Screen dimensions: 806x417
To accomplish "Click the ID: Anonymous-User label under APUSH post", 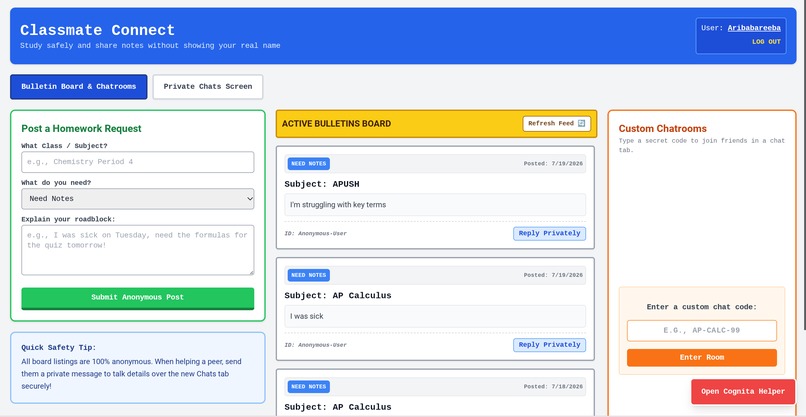I will [x=315, y=233].
